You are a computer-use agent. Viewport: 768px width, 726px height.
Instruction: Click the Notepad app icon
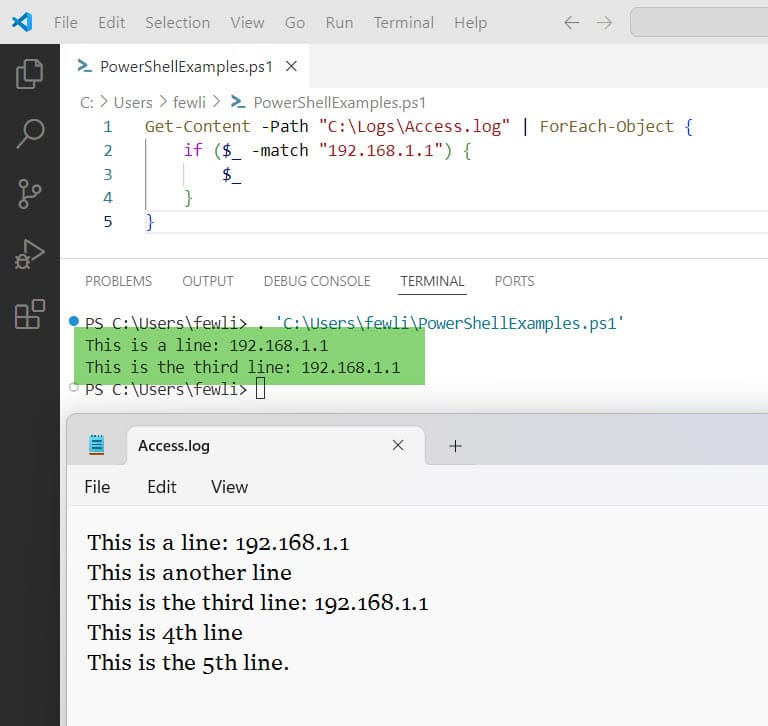click(x=96, y=445)
